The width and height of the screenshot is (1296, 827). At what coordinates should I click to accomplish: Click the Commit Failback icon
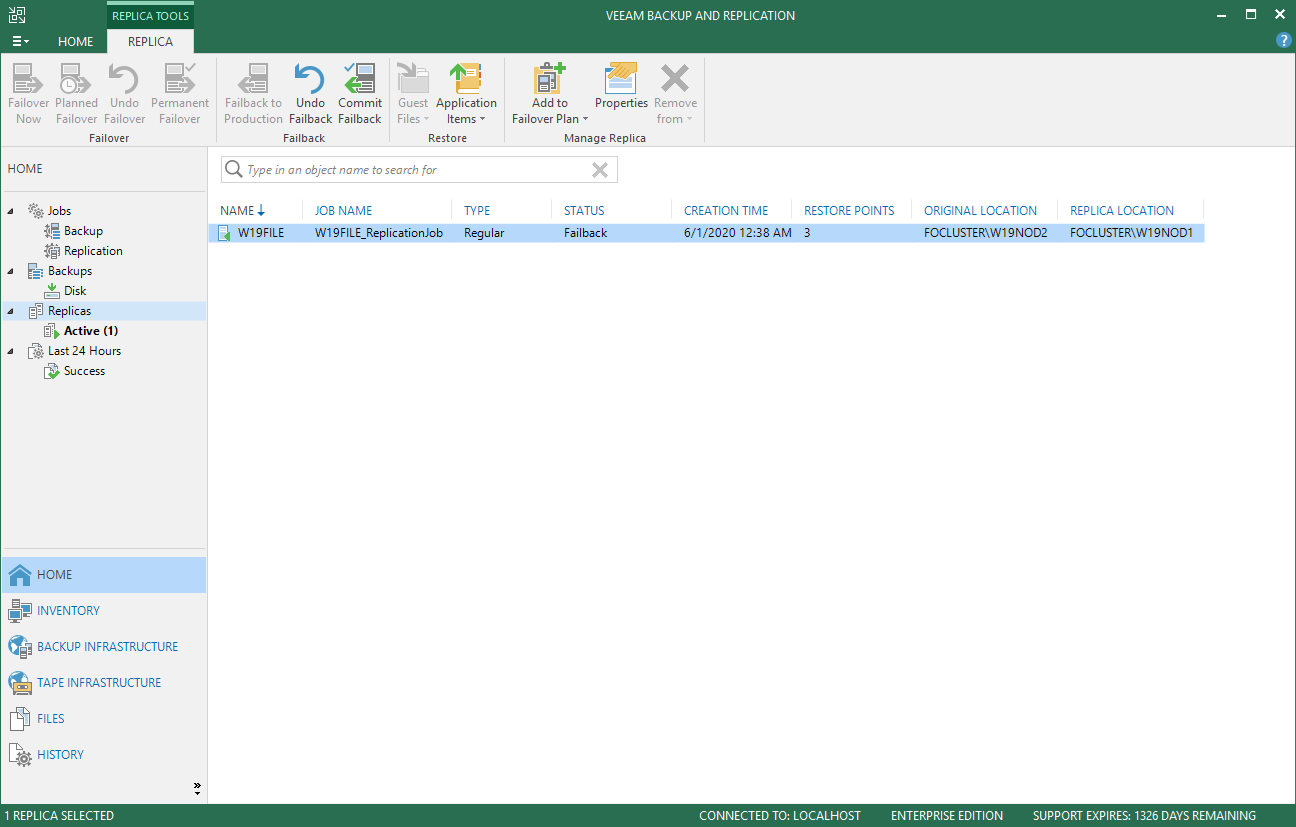pyautogui.click(x=359, y=79)
